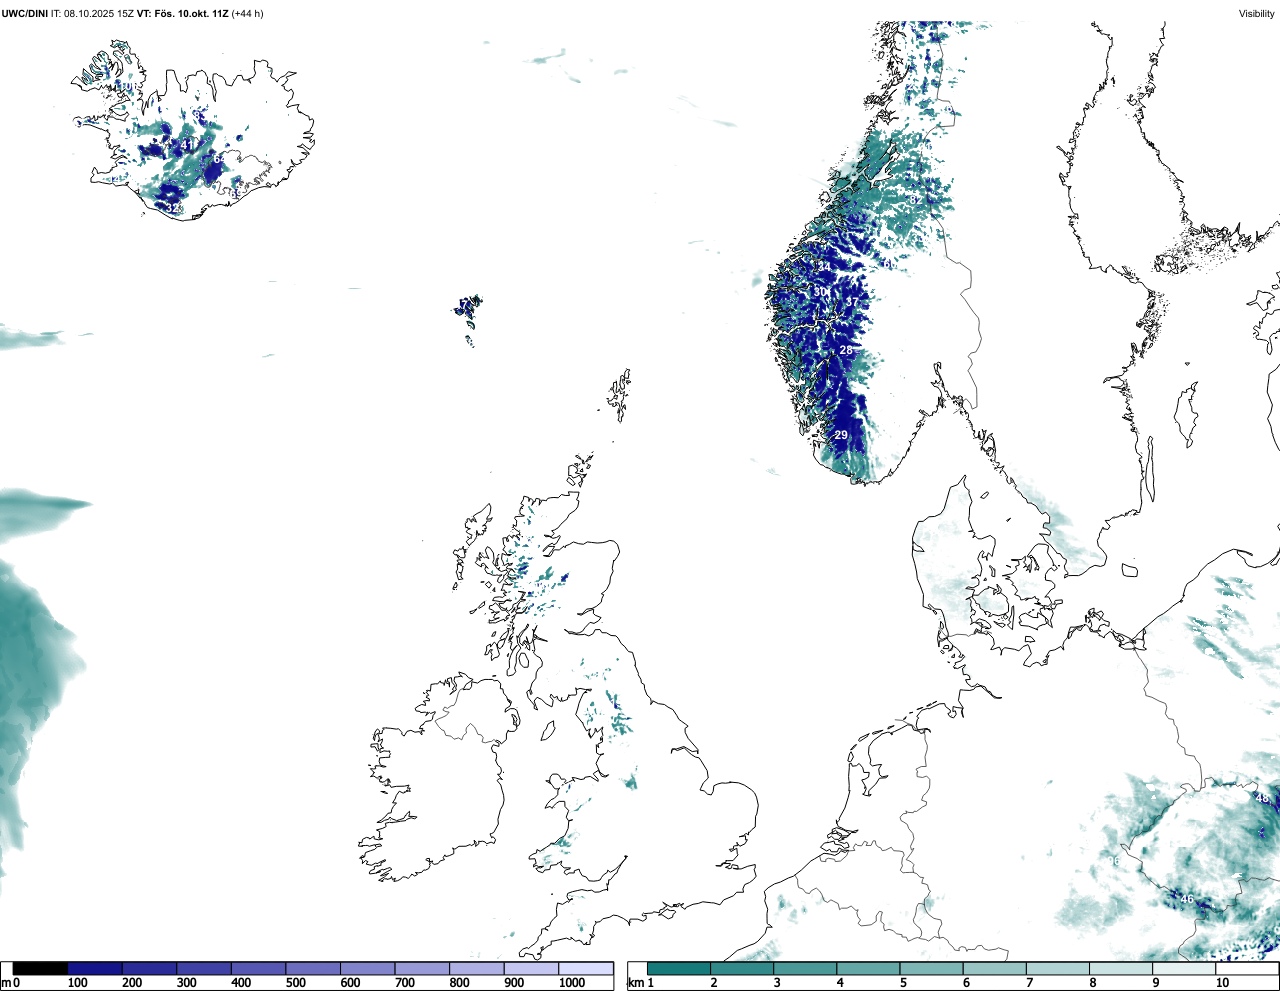Click the '41' value over Iceland
This screenshot has width=1280, height=991.
pyautogui.click(x=187, y=146)
